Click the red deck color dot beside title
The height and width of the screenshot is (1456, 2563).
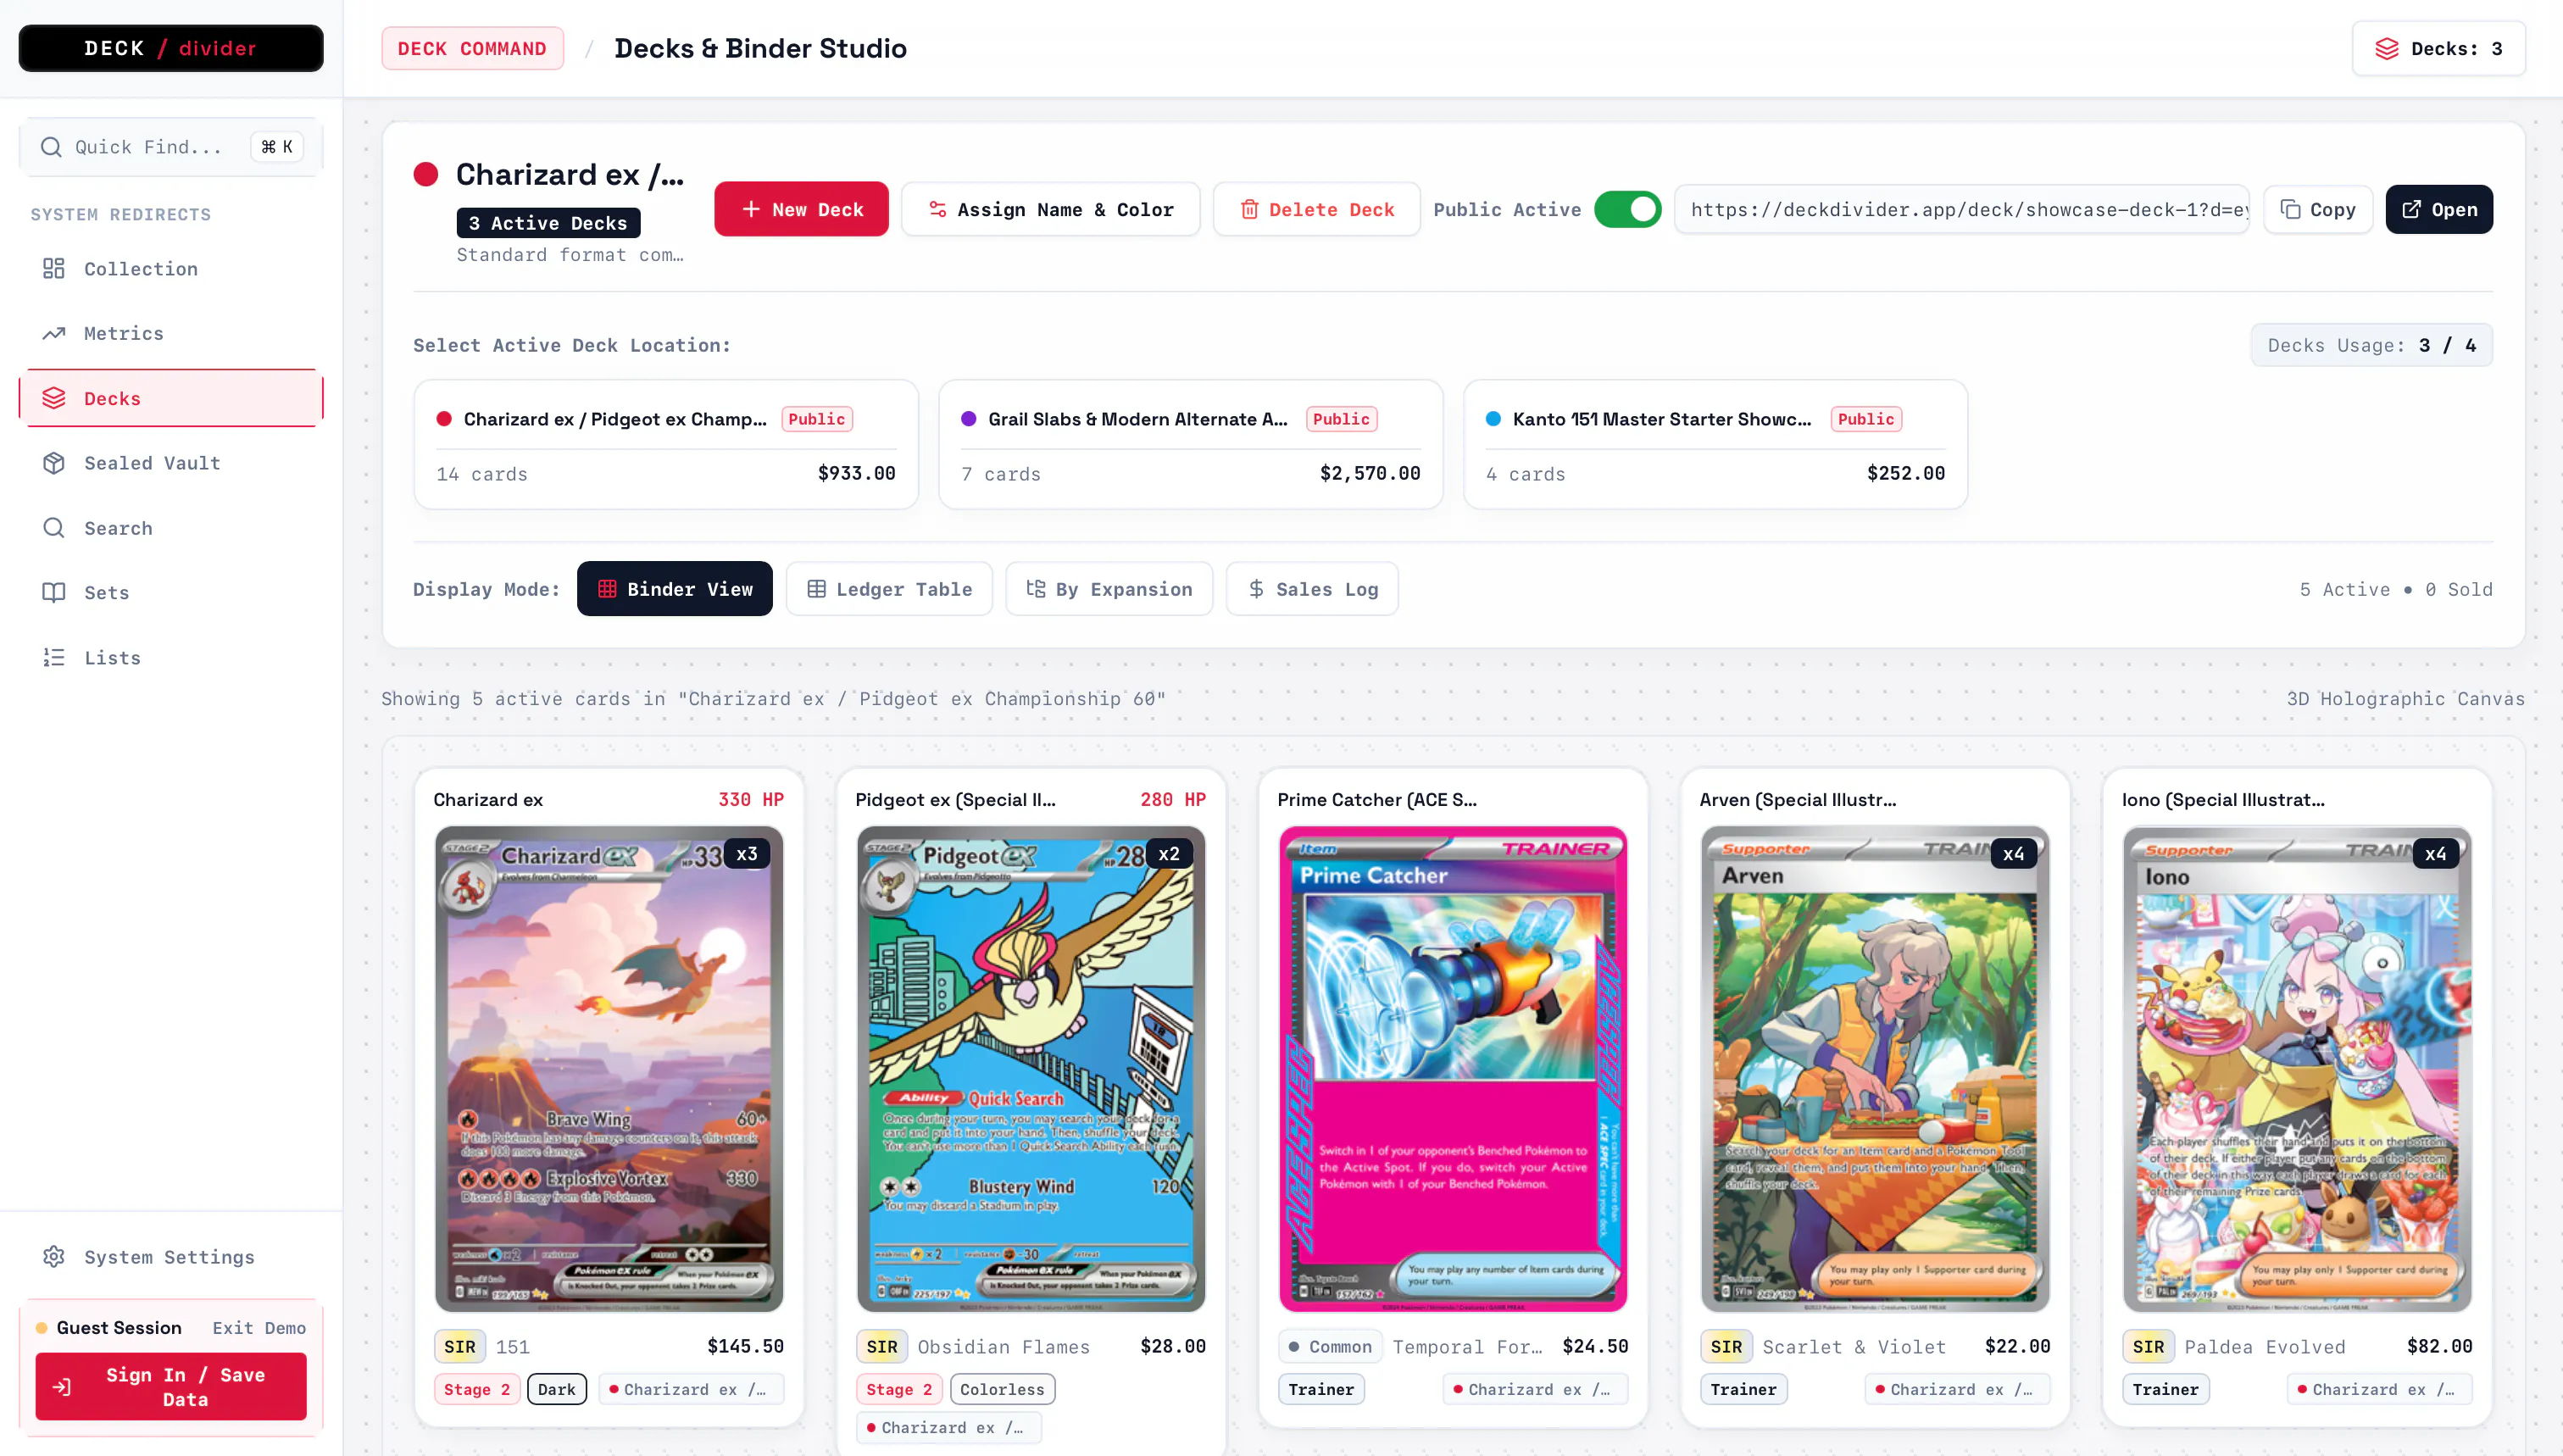click(x=426, y=175)
